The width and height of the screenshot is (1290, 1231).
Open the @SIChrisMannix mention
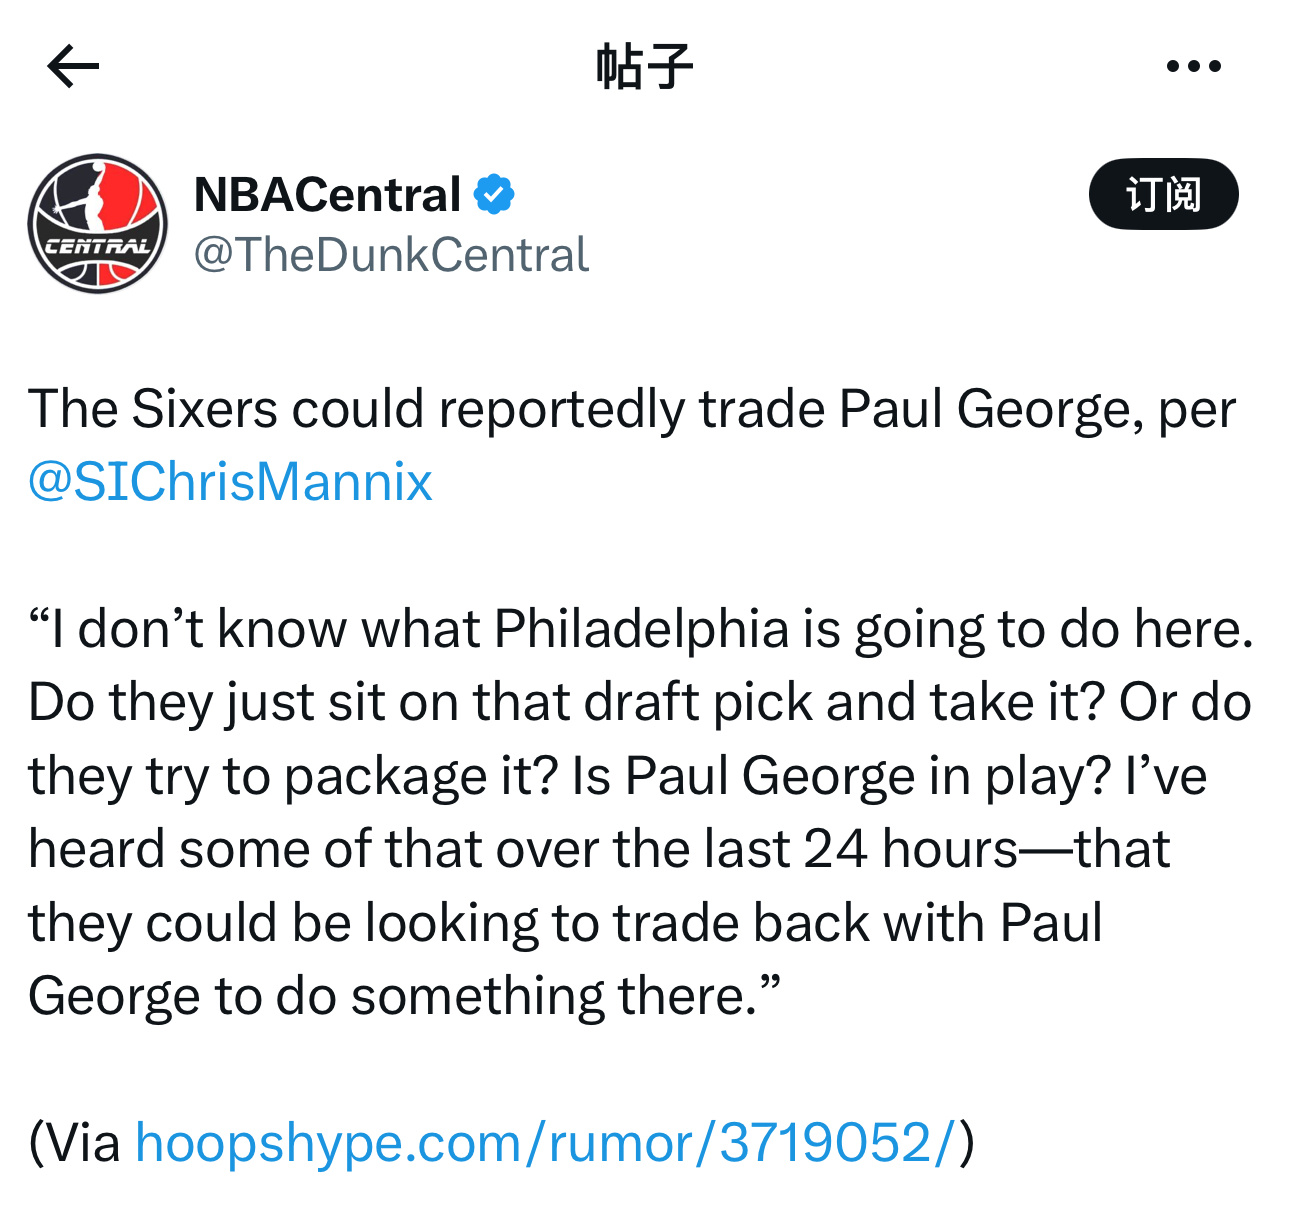pyautogui.click(x=231, y=482)
